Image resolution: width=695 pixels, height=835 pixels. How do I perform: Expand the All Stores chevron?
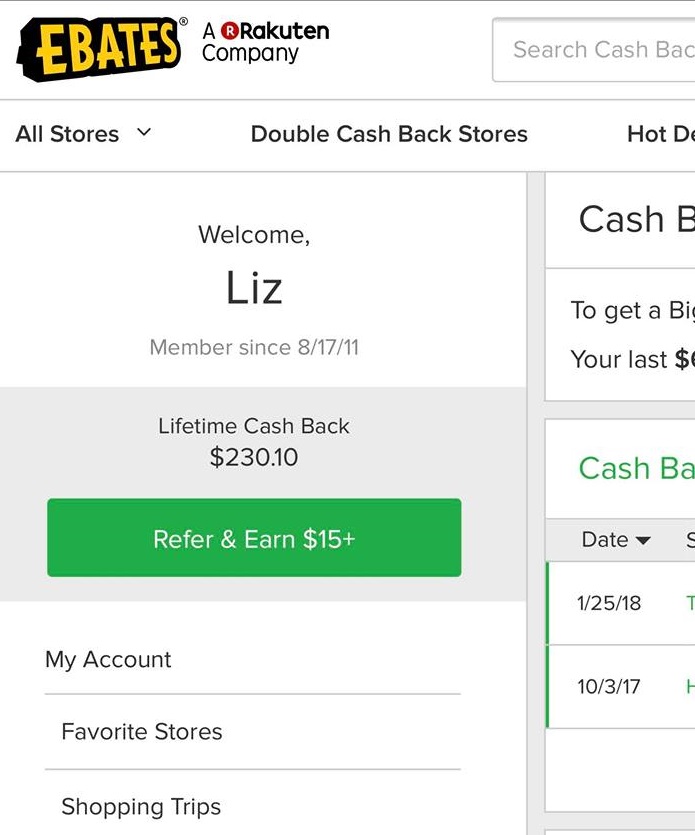click(144, 132)
